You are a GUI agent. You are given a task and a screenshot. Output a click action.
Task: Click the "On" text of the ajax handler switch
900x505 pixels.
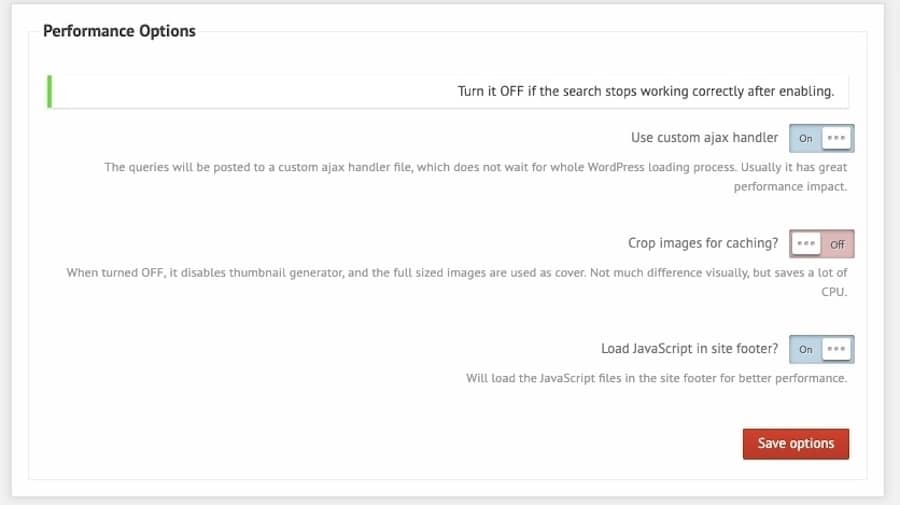click(x=806, y=138)
